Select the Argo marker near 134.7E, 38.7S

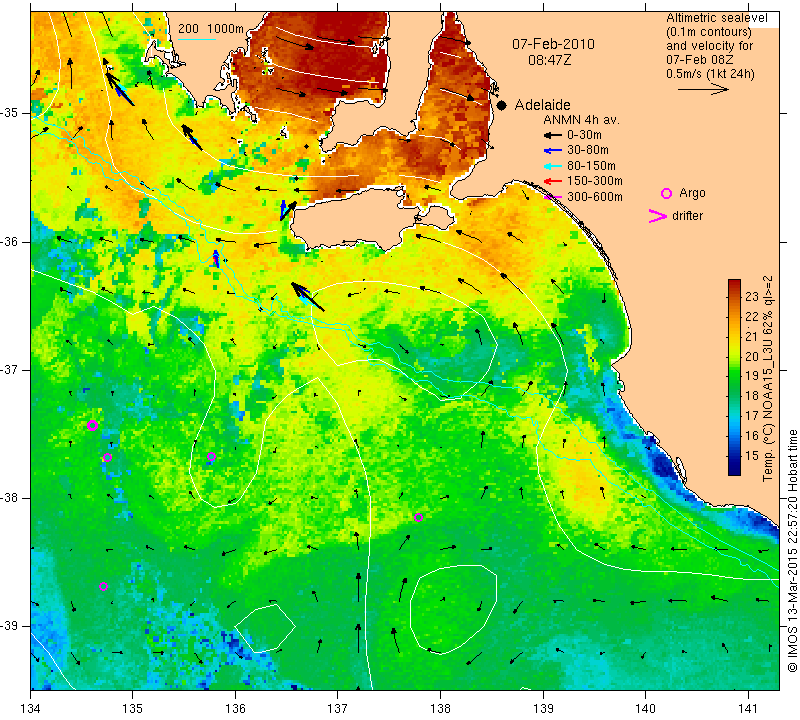pos(103,586)
